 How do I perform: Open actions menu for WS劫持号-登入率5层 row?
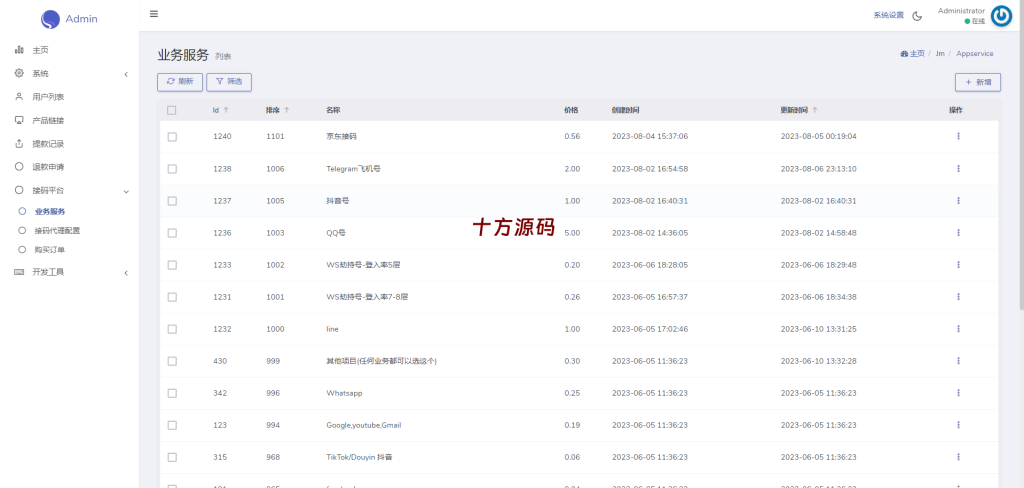click(958, 265)
